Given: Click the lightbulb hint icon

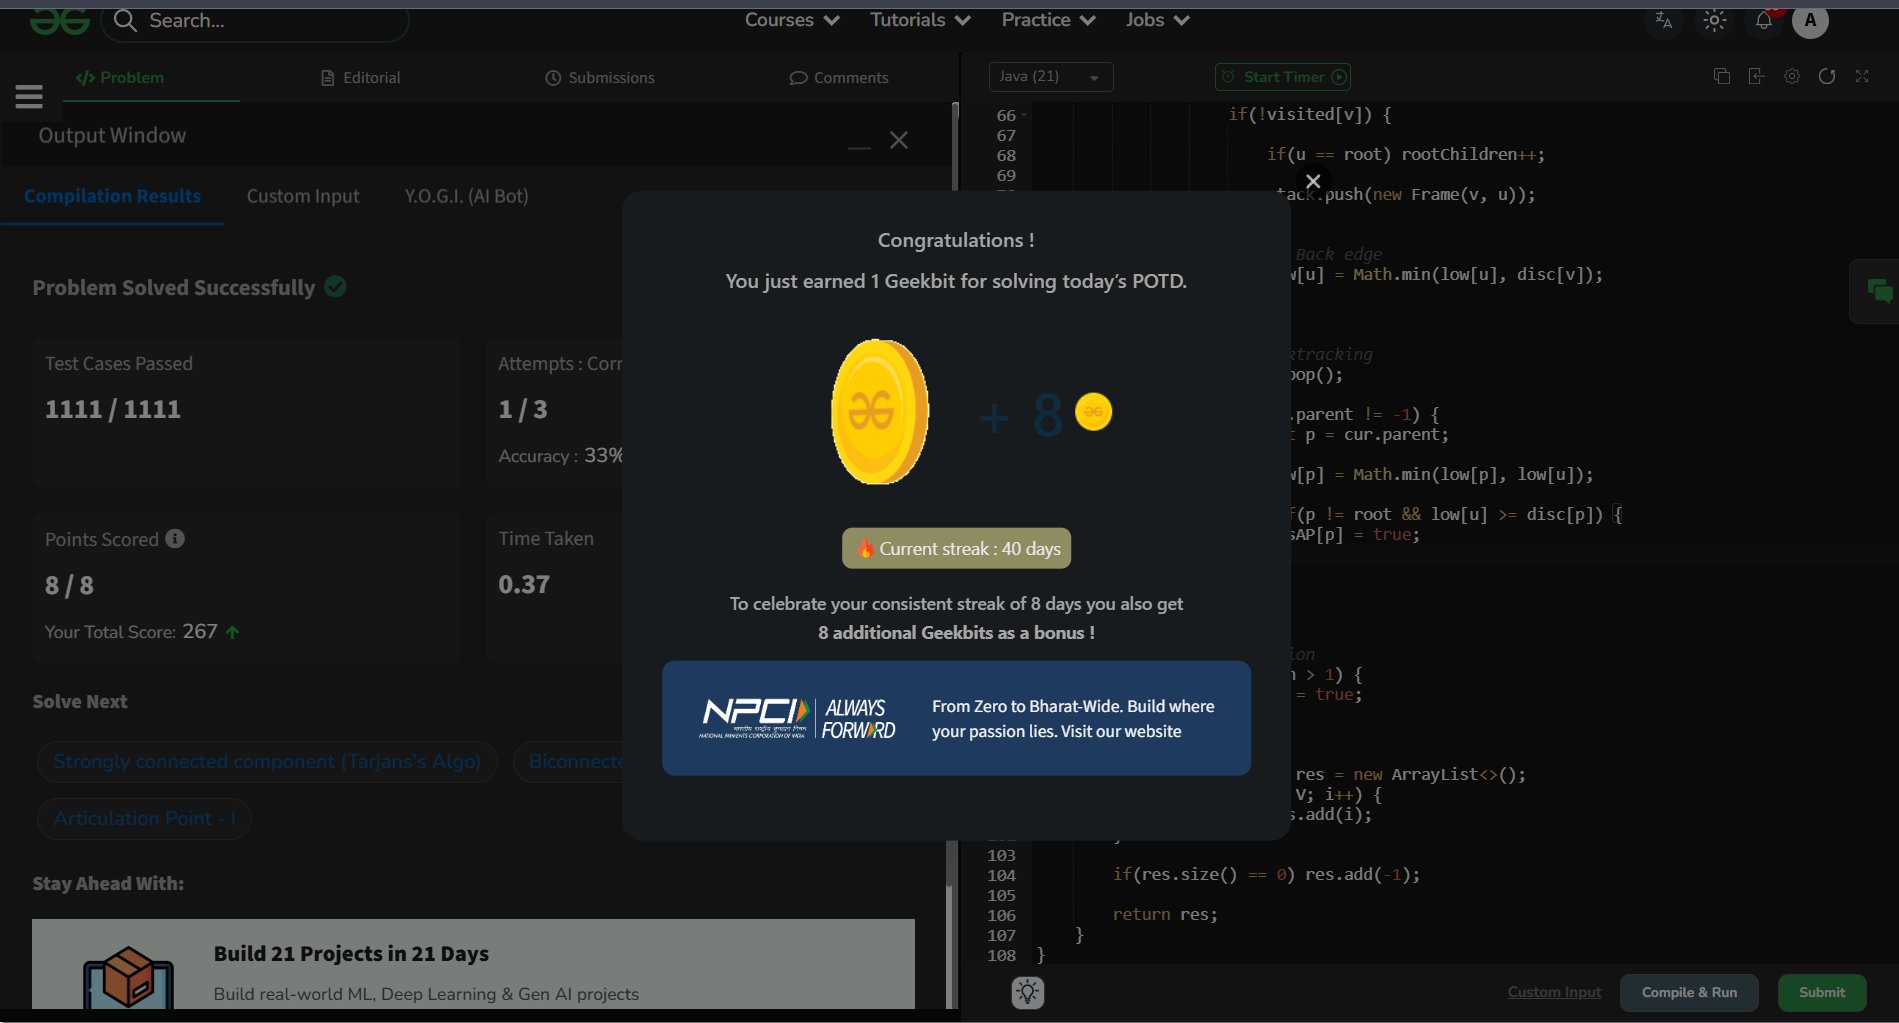Looking at the screenshot, I should pos(1027,992).
